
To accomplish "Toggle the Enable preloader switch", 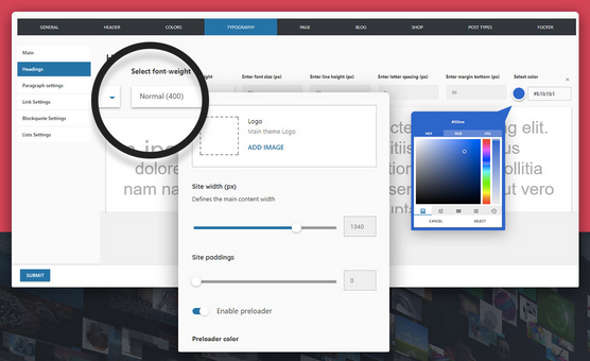I will pyautogui.click(x=200, y=311).
